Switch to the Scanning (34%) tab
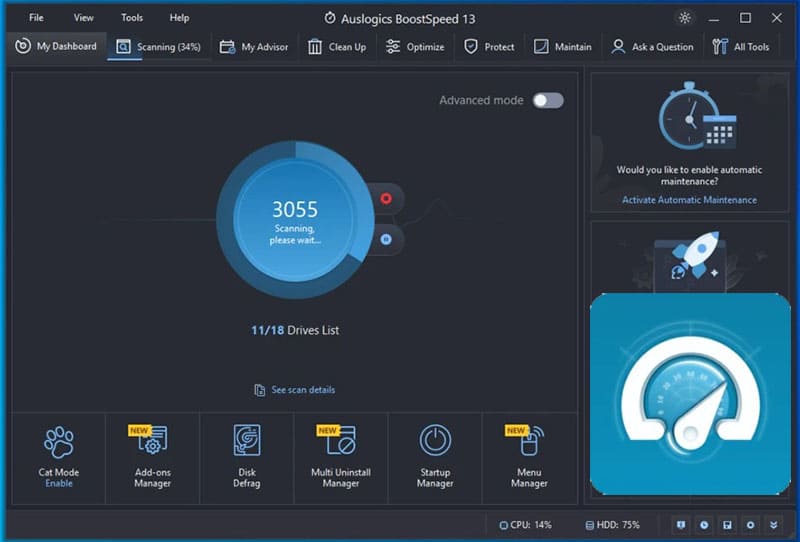This screenshot has width=800, height=542. (159, 47)
